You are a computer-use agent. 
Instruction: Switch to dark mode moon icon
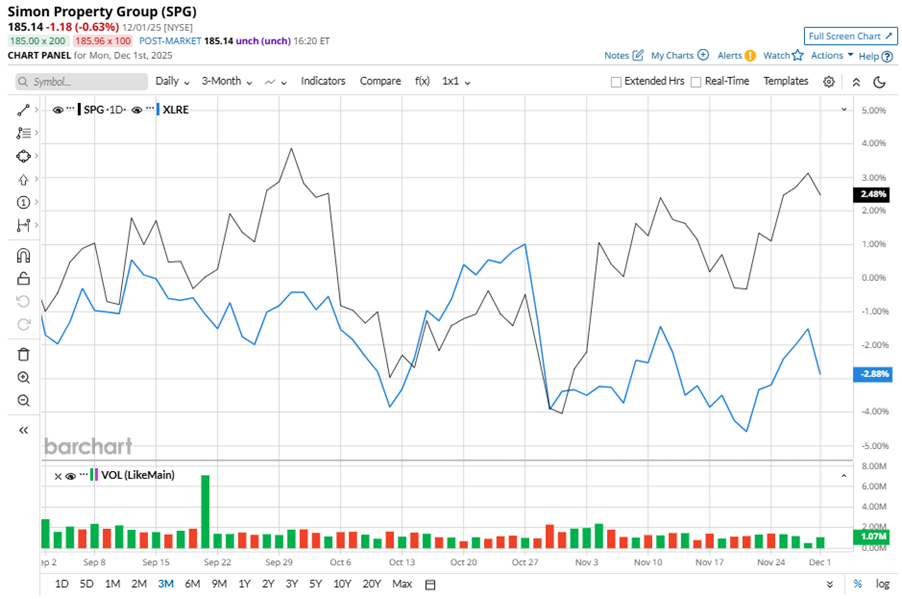pyautogui.click(x=879, y=82)
